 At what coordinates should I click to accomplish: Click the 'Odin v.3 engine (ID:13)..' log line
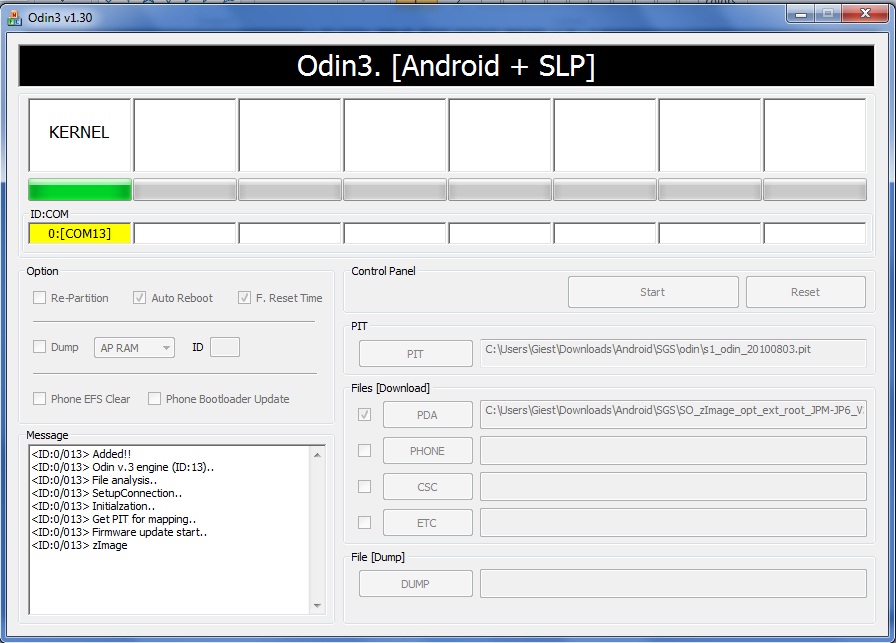123,467
